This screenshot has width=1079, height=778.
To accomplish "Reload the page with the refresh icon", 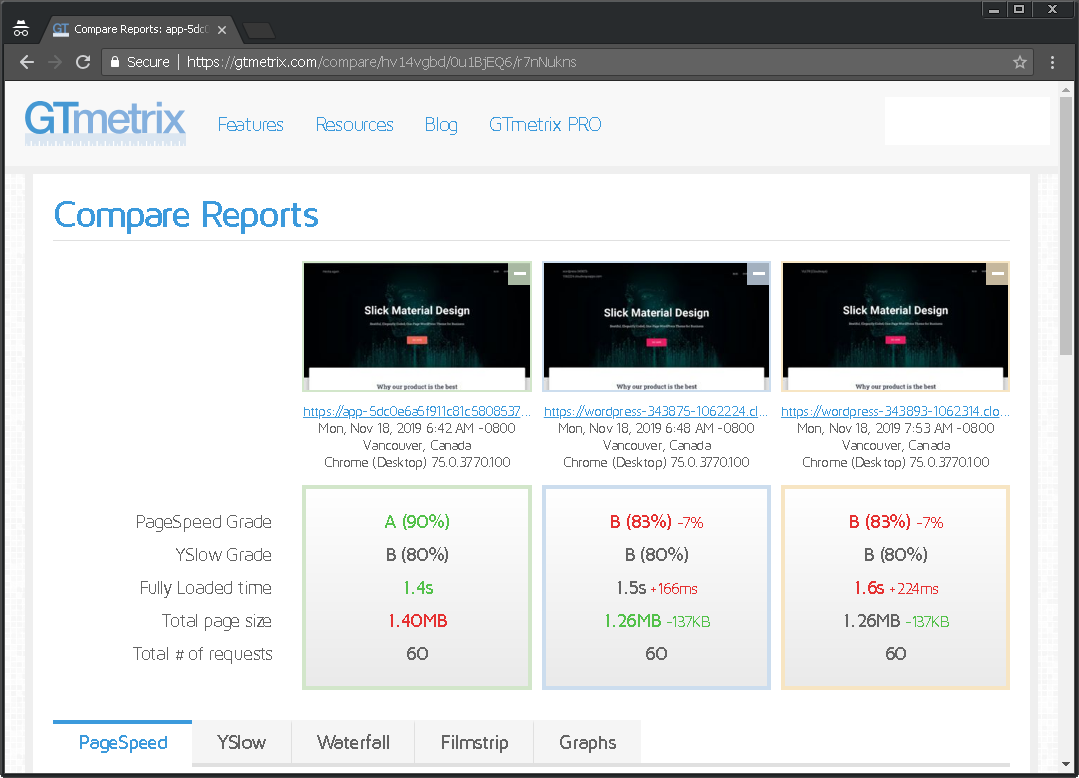I will [83, 62].
